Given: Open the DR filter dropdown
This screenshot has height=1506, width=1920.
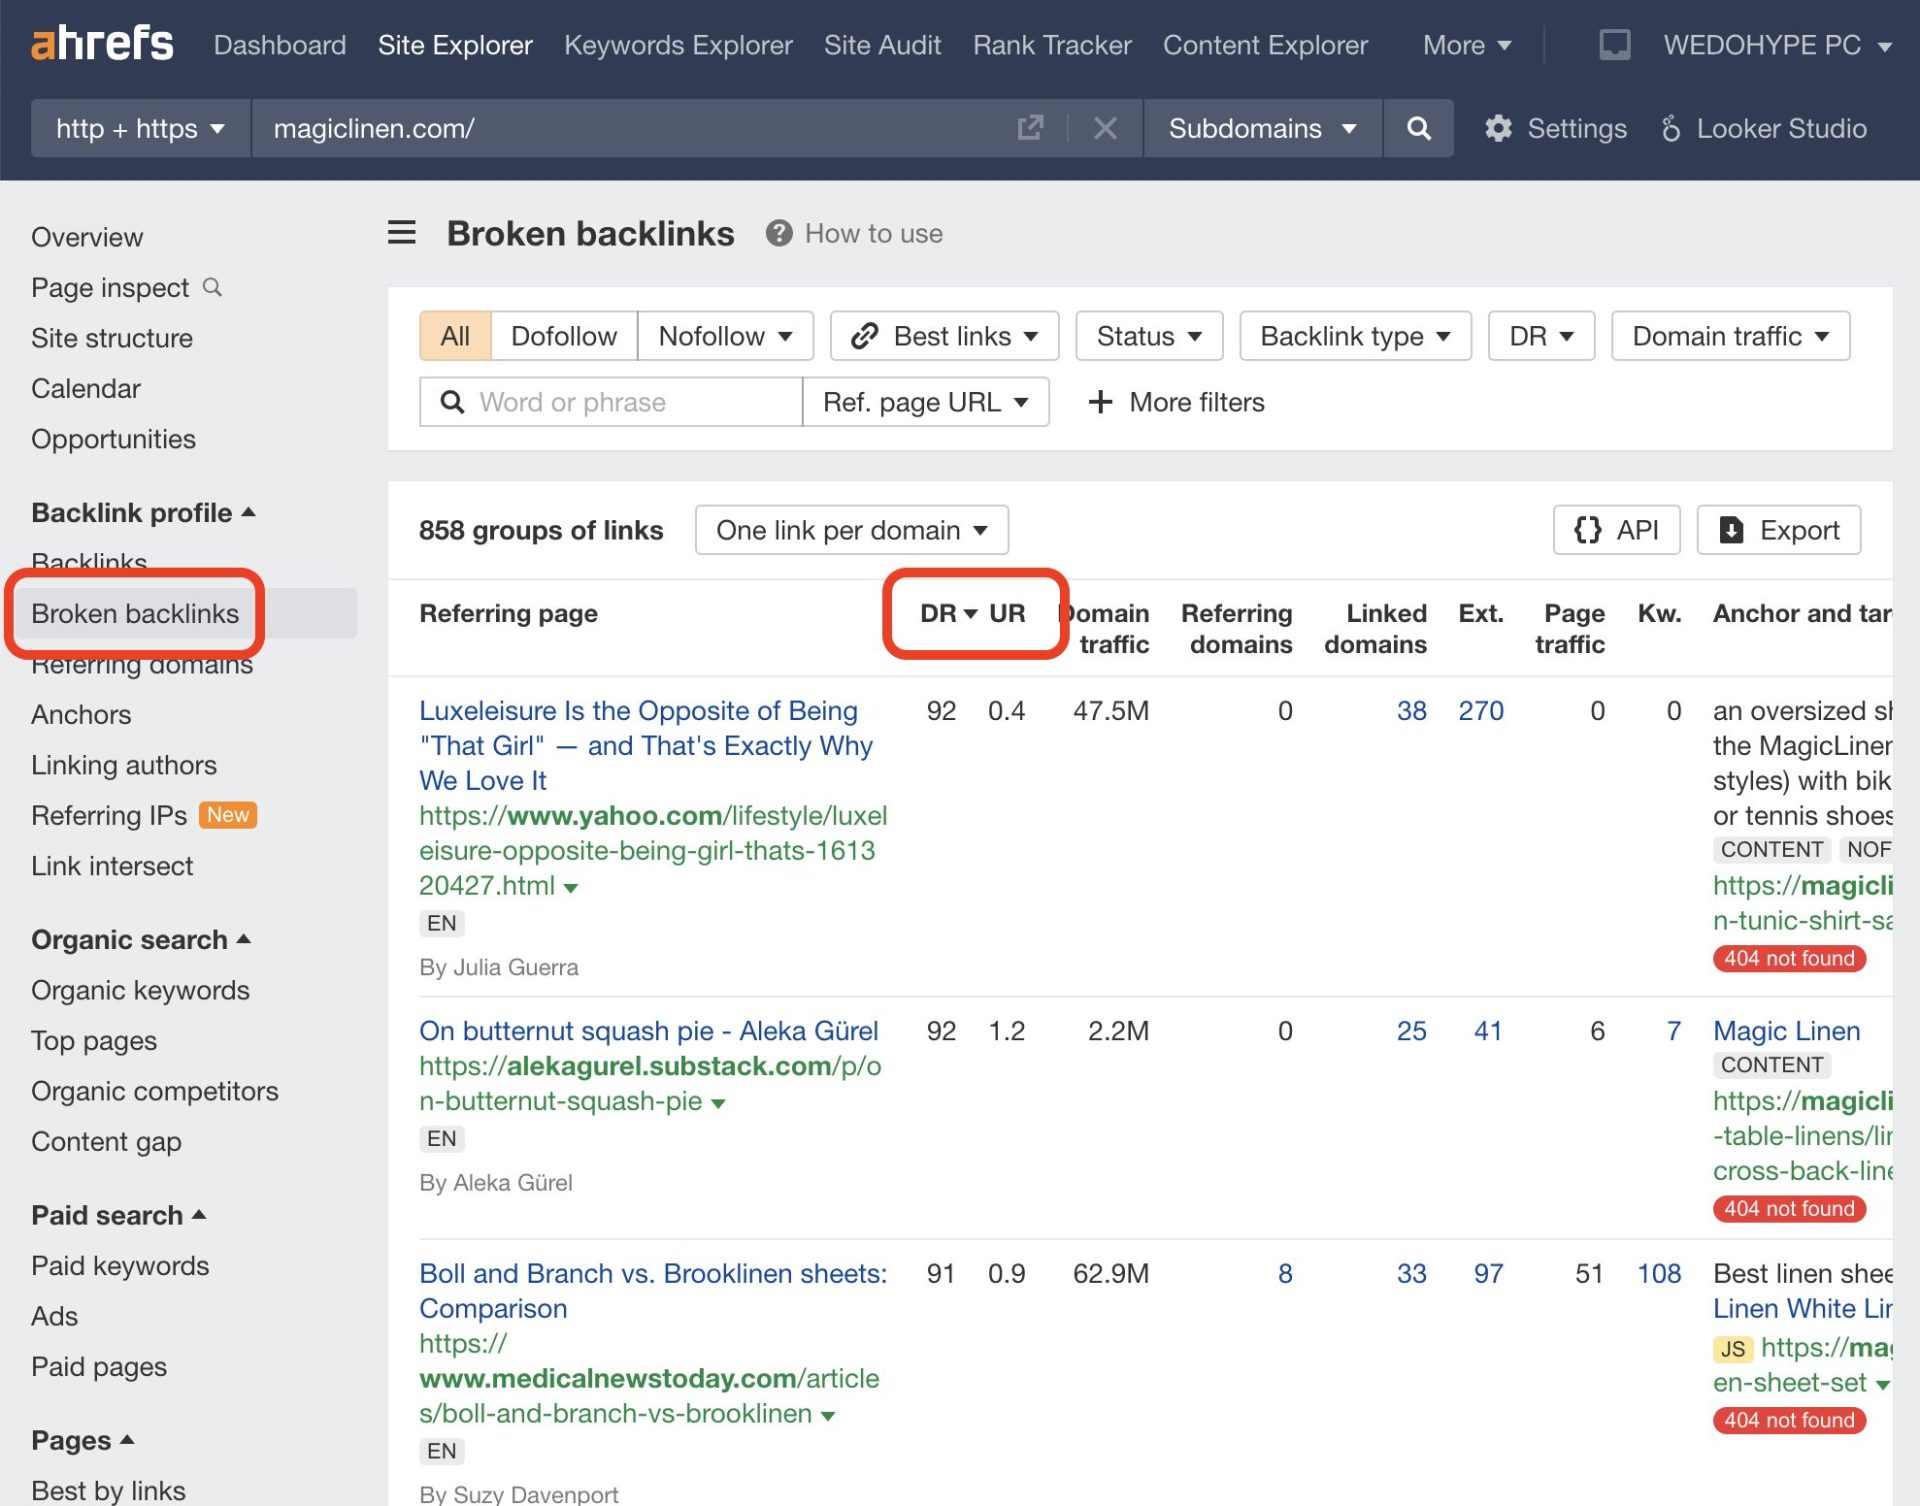Looking at the screenshot, I should (x=1541, y=336).
